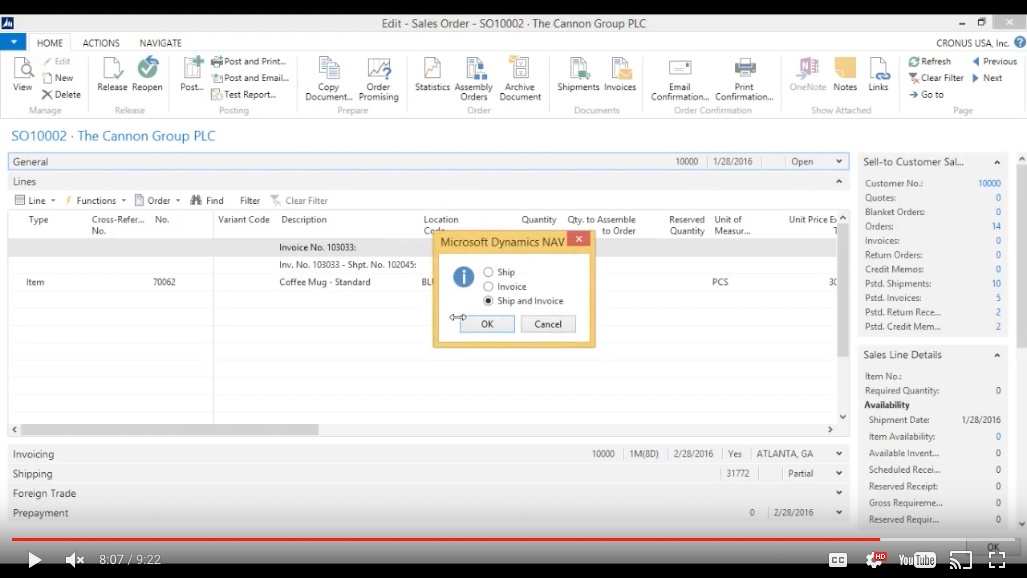Switch to the HOME tab
Screen dimensions: 1027x578
pos(50,43)
